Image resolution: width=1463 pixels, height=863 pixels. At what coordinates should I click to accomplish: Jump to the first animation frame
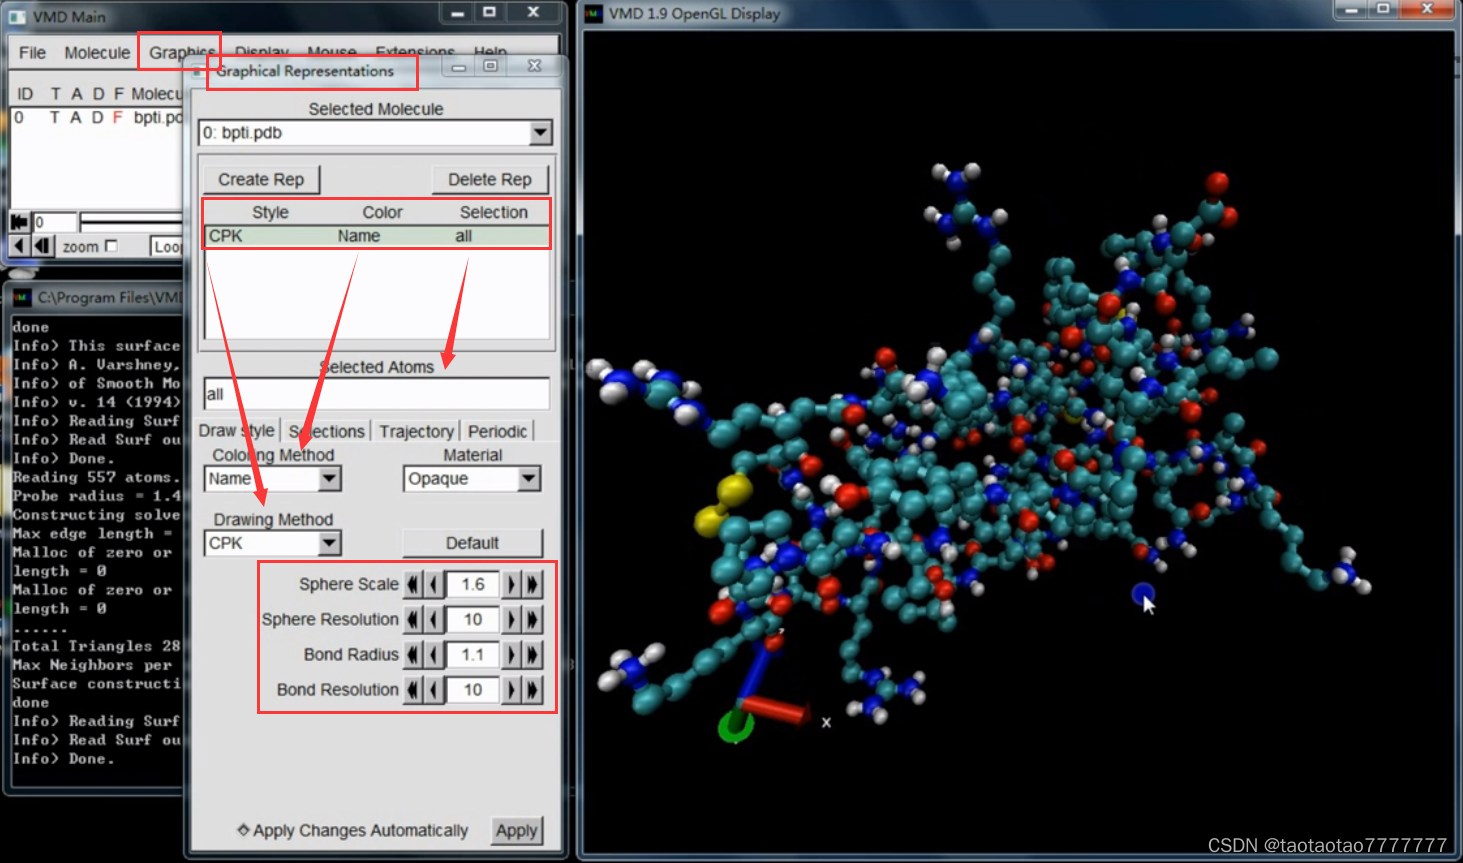(x=19, y=222)
